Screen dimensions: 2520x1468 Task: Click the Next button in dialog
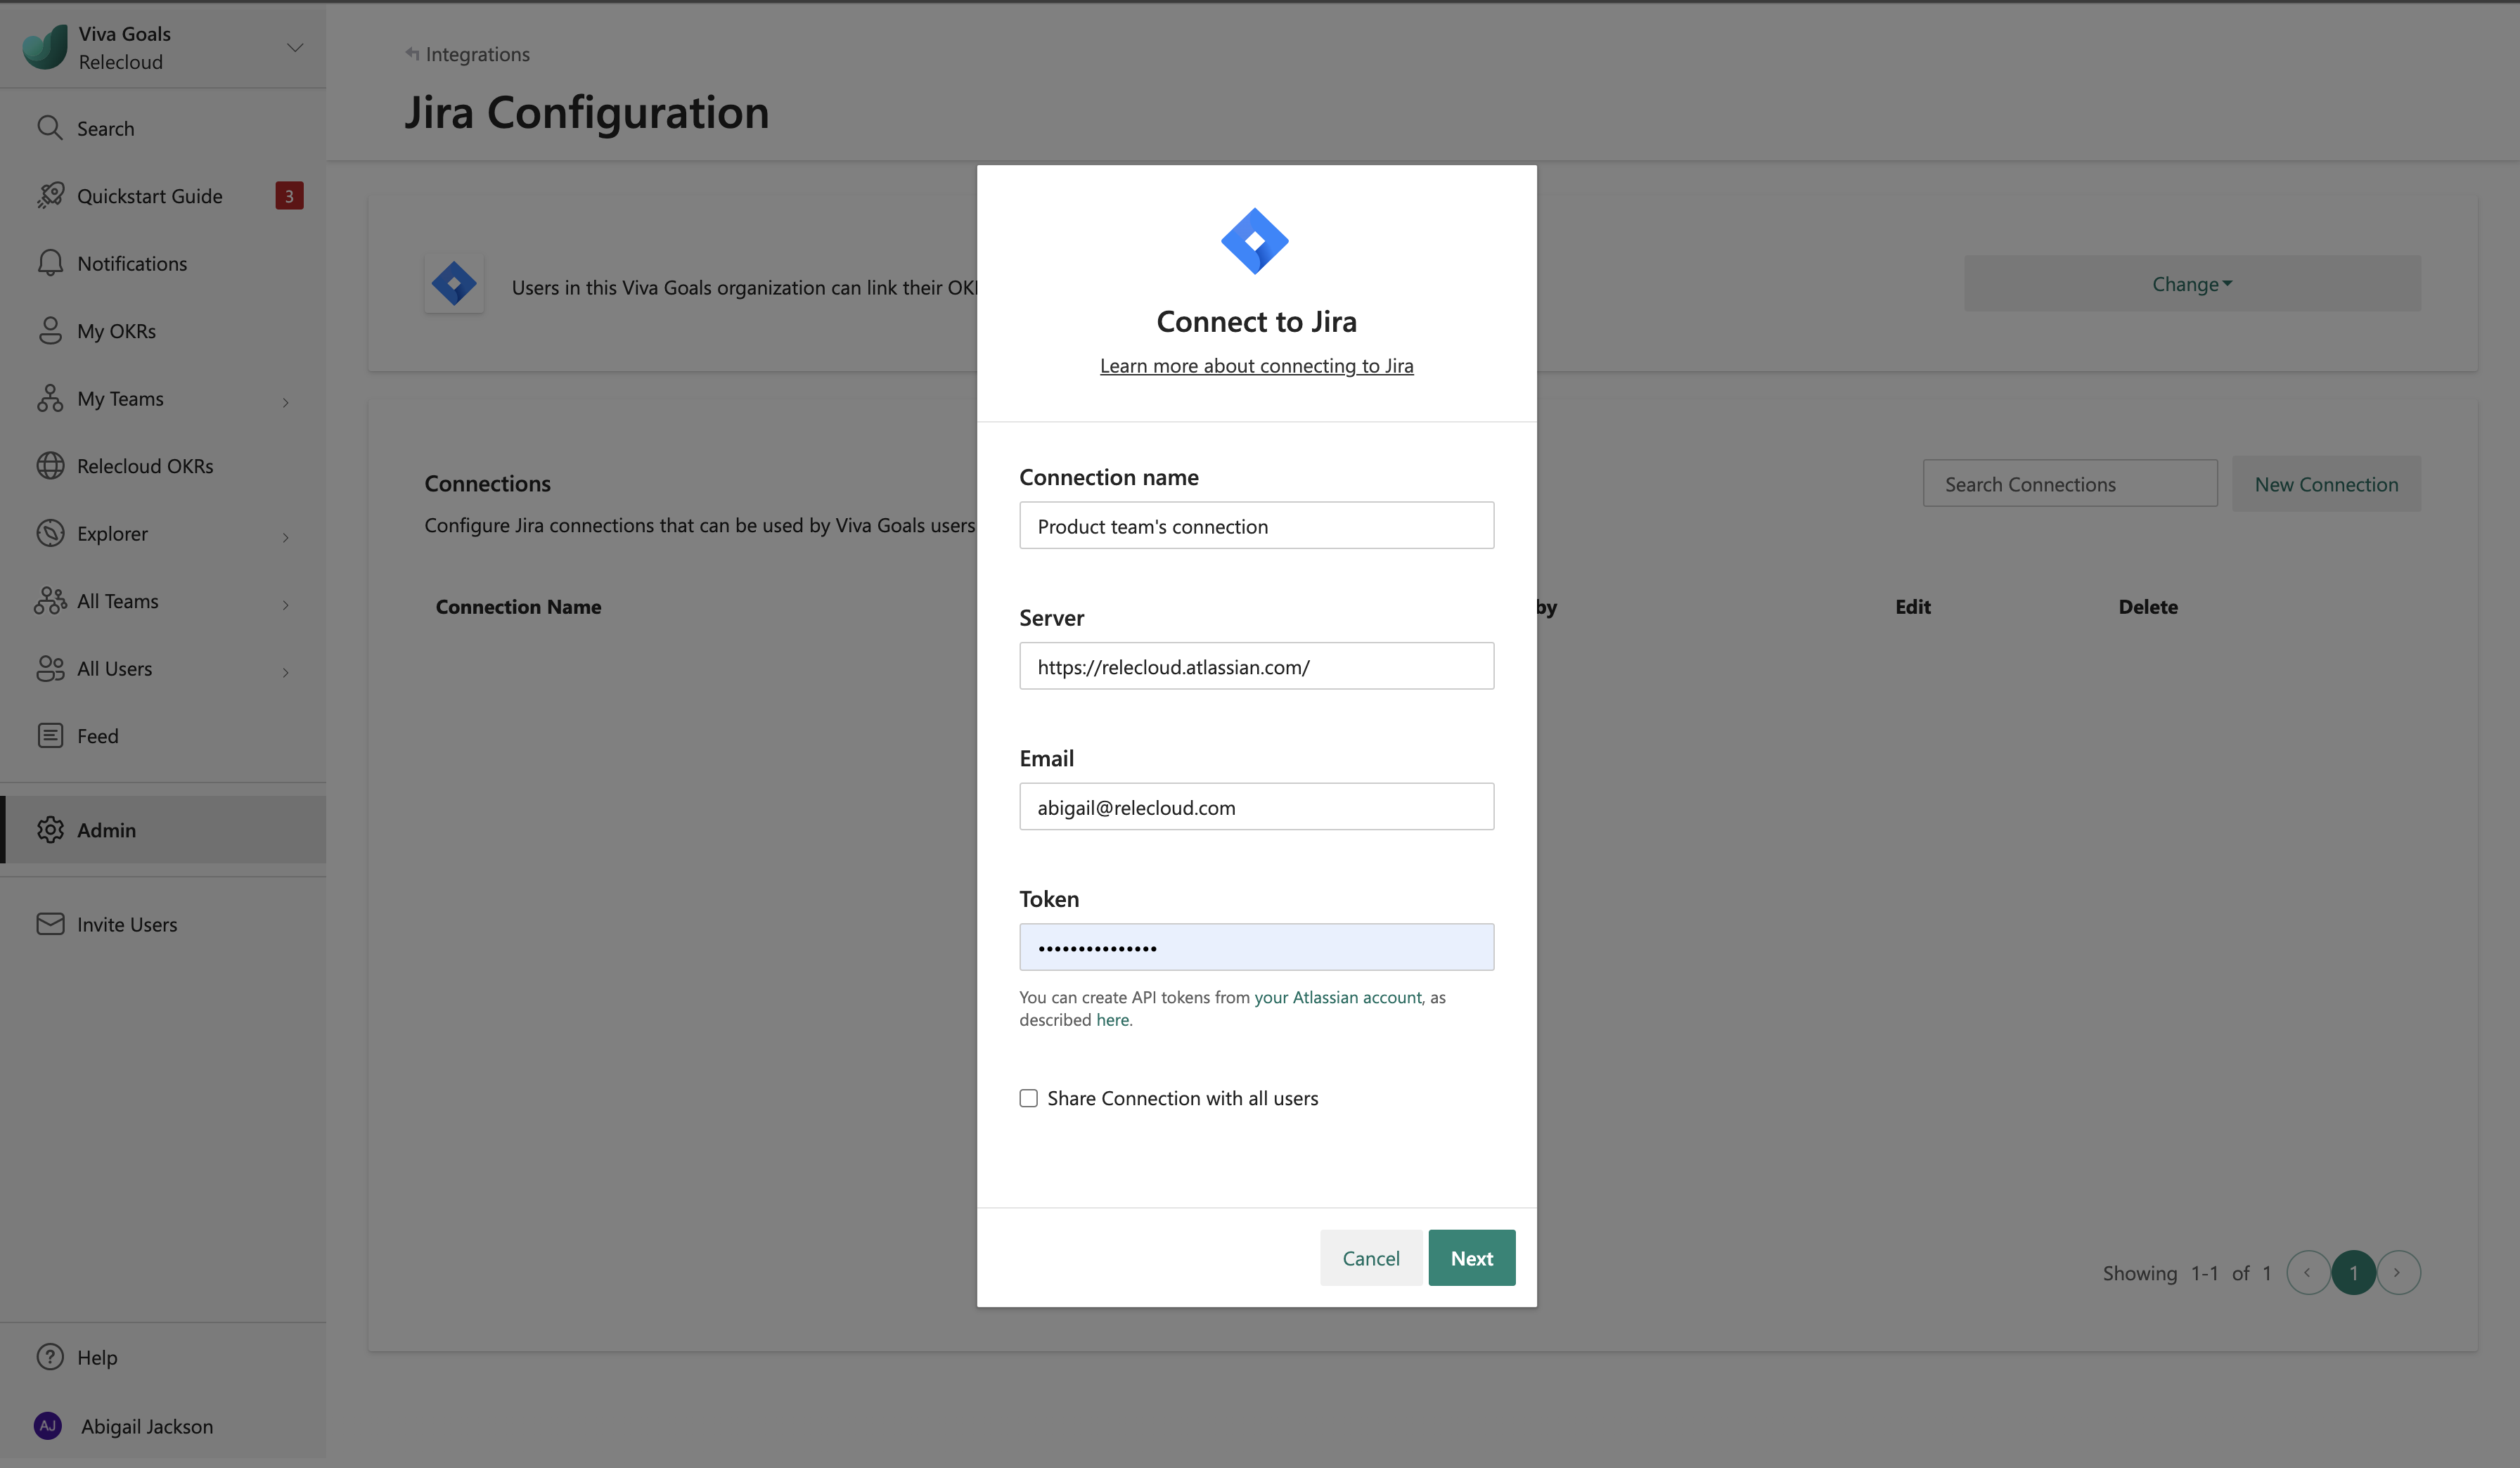[x=1471, y=1258]
